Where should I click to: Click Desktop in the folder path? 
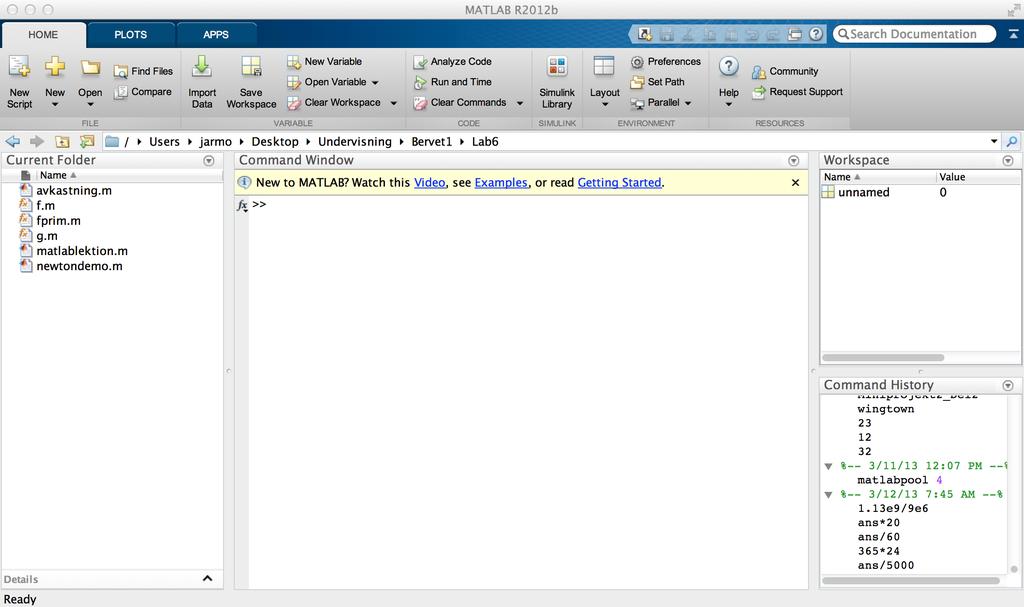pyautogui.click(x=275, y=142)
